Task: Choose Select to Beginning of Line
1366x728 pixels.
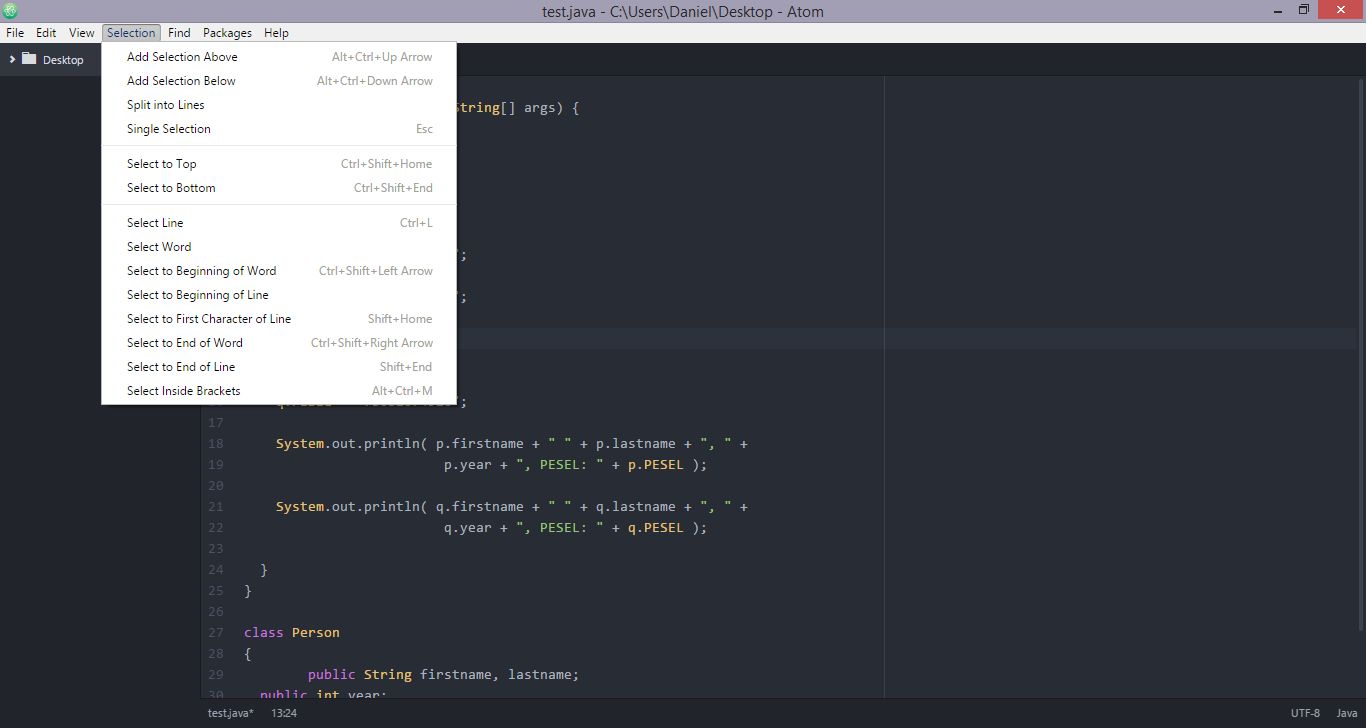Action: point(279,295)
